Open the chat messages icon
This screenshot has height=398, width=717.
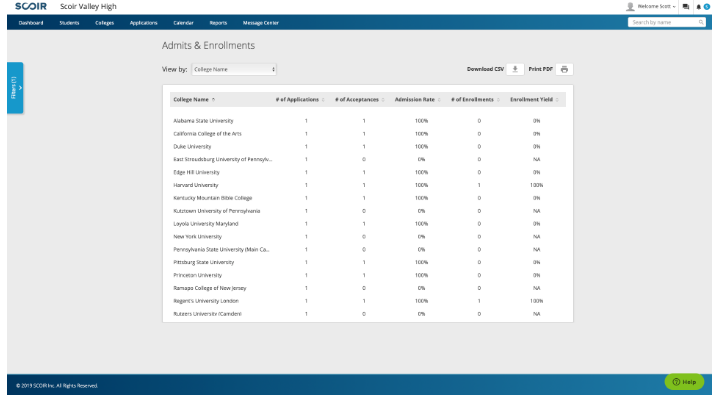pos(685,6)
